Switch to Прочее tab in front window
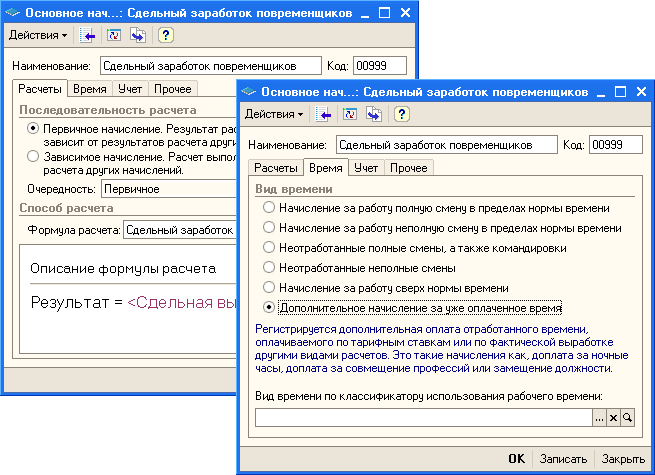Image resolution: width=655 pixels, height=475 pixels. (409, 168)
